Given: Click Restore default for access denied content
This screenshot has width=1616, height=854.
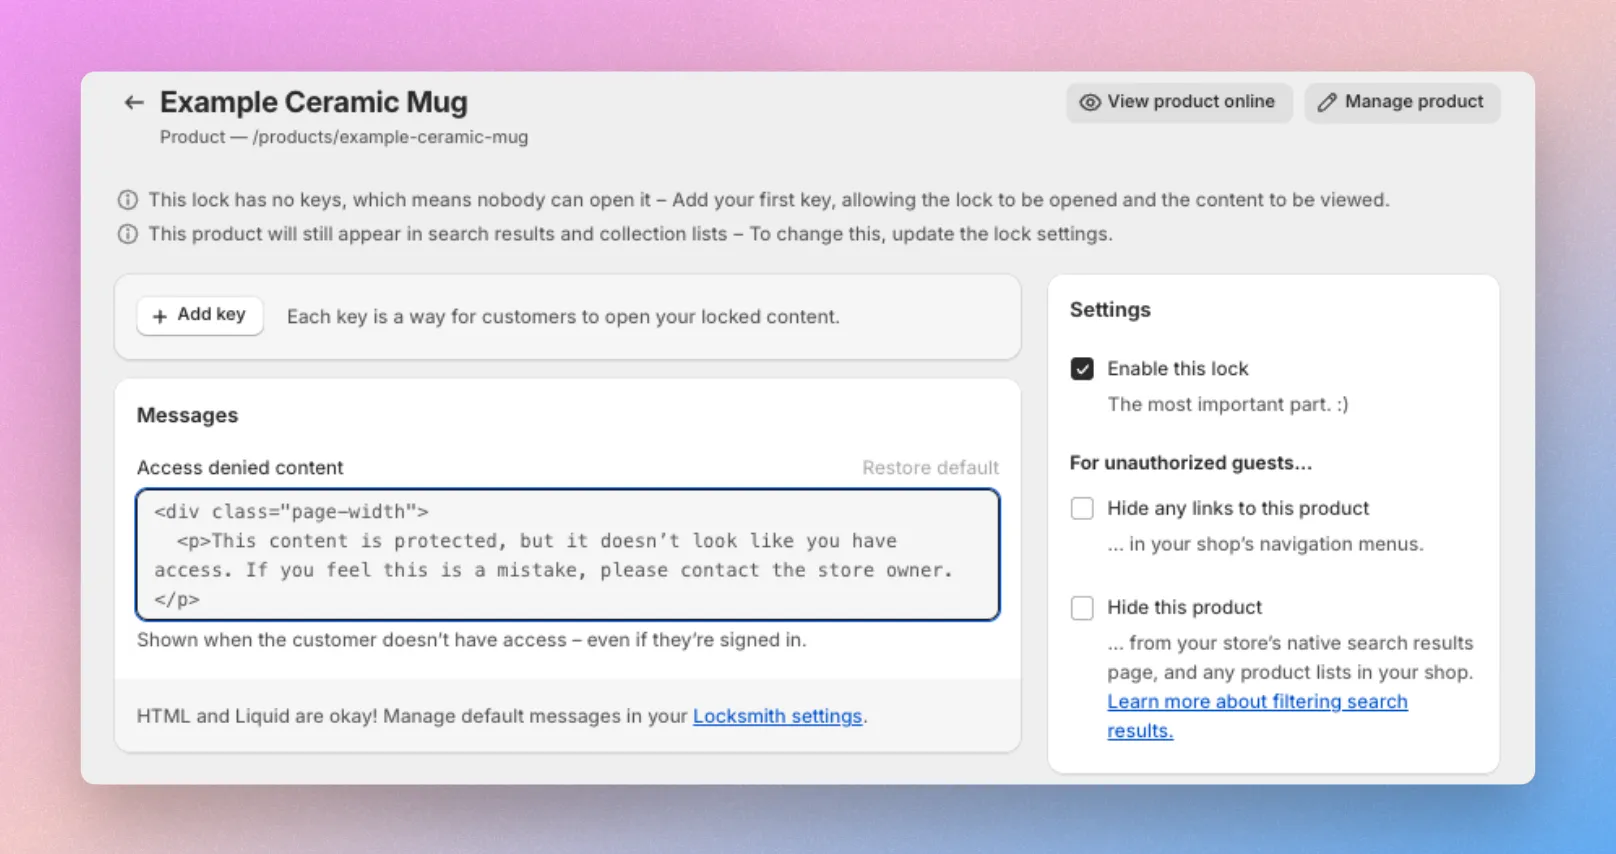Looking at the screenshot, I should [930, 468].
